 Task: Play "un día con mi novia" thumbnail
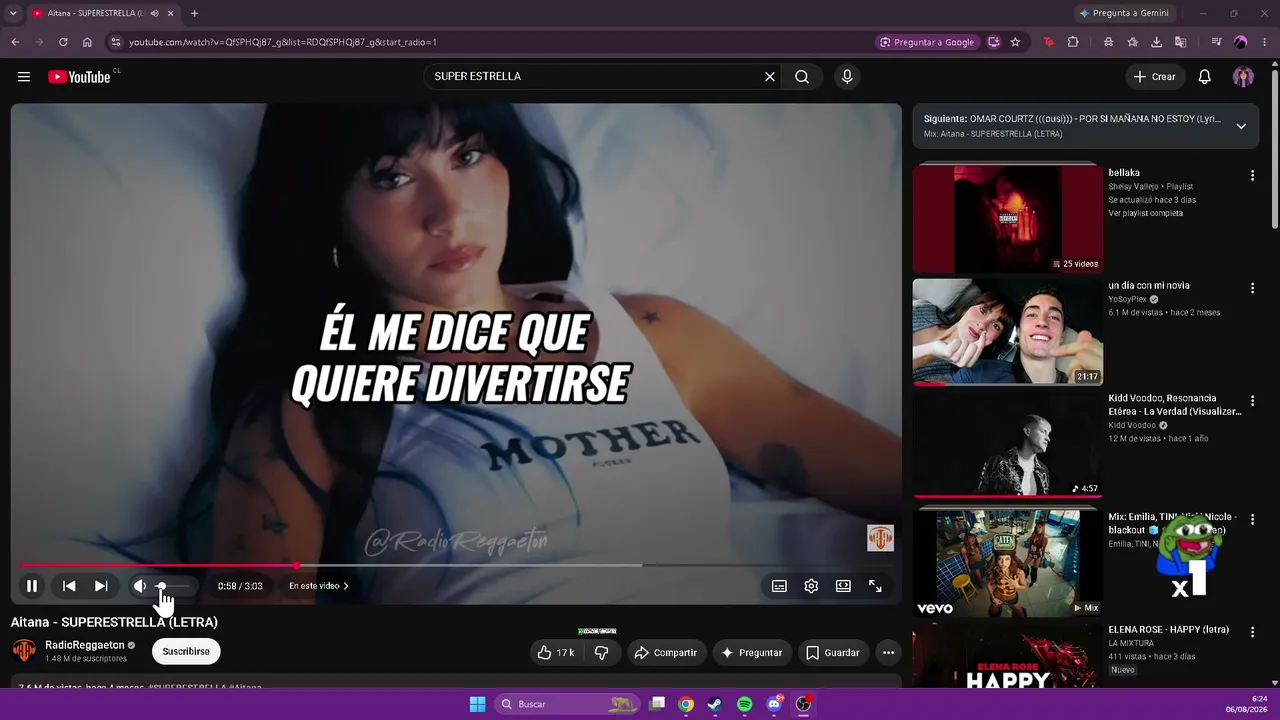click(x=1008, y=332)
